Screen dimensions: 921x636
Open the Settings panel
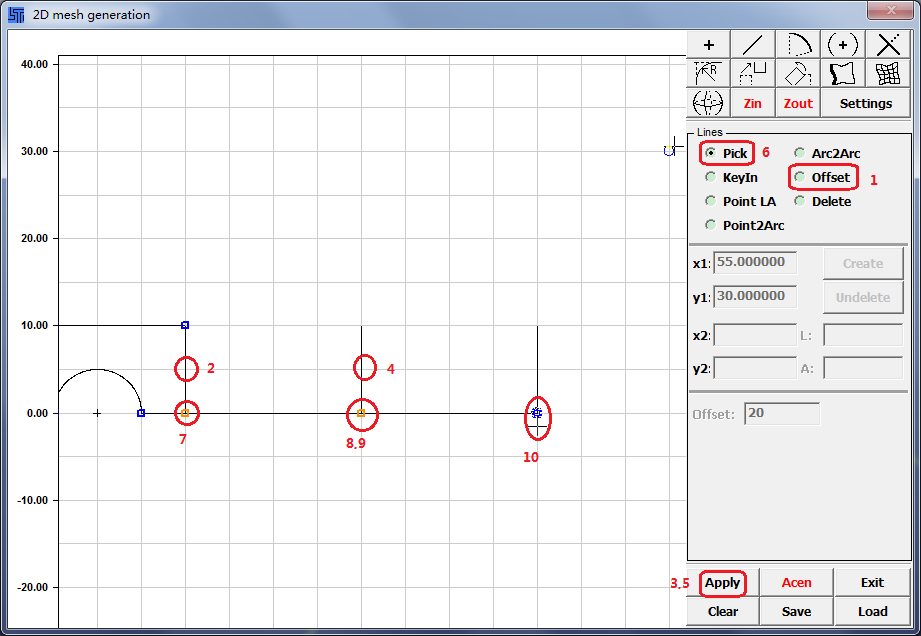pos(866,103)
